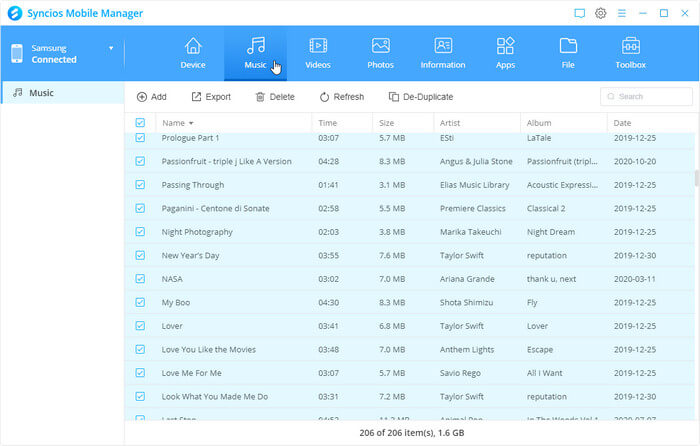Open the Device home tab
Viewport: 700px width, 446px height.
(193, 53)
